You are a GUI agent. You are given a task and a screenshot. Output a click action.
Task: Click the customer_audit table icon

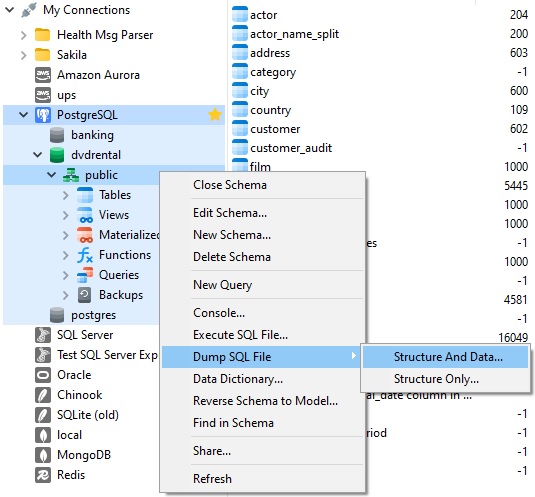point(240,147)
